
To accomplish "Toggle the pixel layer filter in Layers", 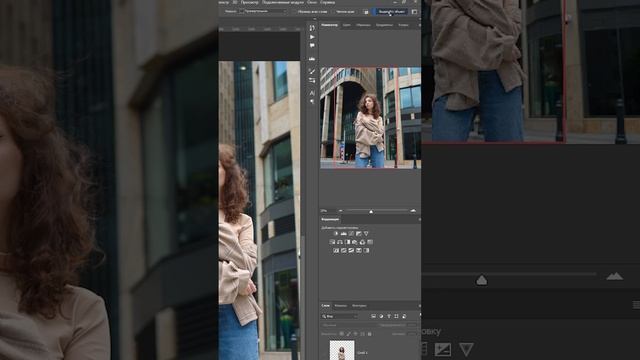I will pyautogui.click(x=373, y=316).
